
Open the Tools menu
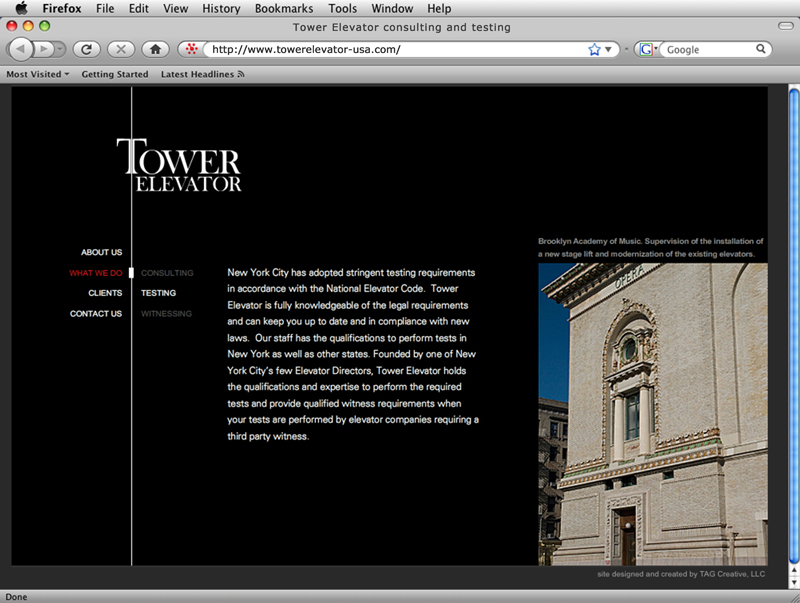pos(342,9)
